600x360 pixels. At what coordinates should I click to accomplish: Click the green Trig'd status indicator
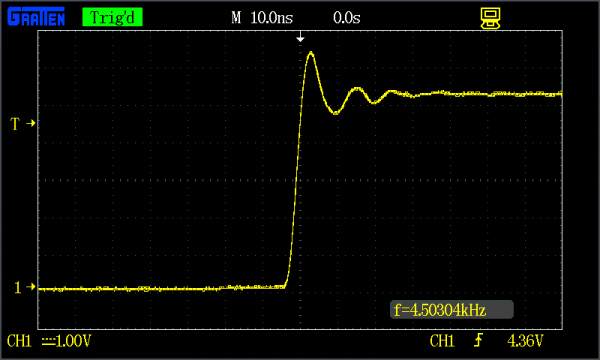point(112,17)
